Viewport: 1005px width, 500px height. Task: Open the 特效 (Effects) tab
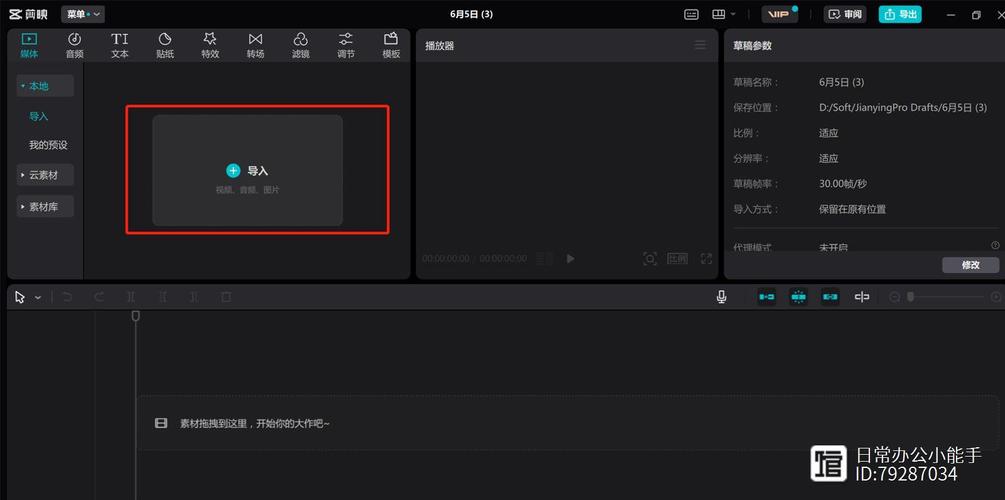click(x=210, y=46)
